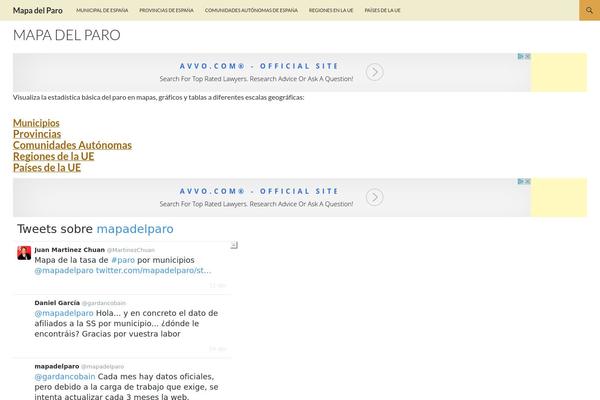Click the lower AVVO.COM Official Site ad title

coord(259,191)
